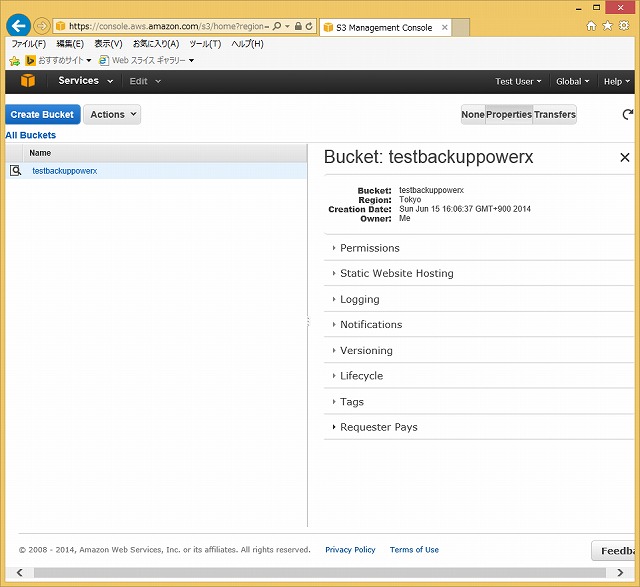Open the Global region dropdown

tap(573, 82)
